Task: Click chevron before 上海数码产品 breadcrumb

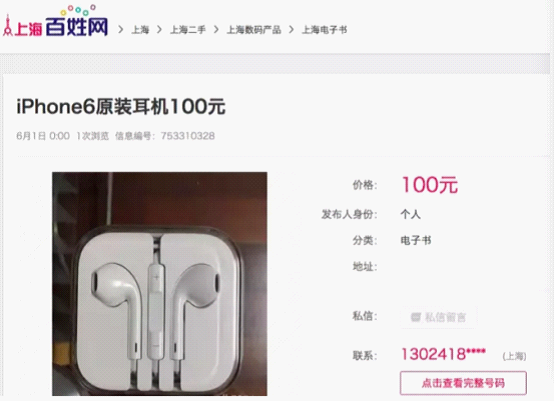Action: (x=216, y=30)
